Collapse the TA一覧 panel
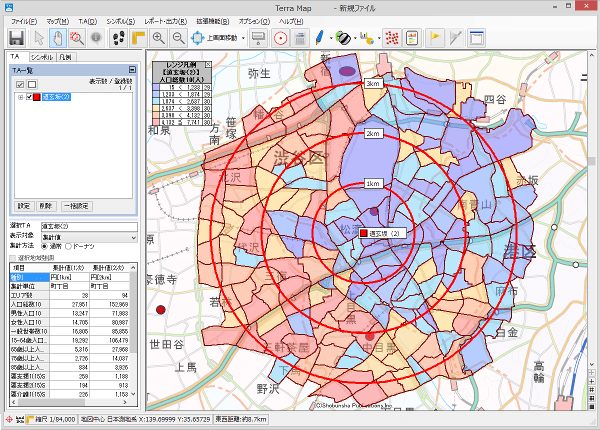 tap(132, 70)
